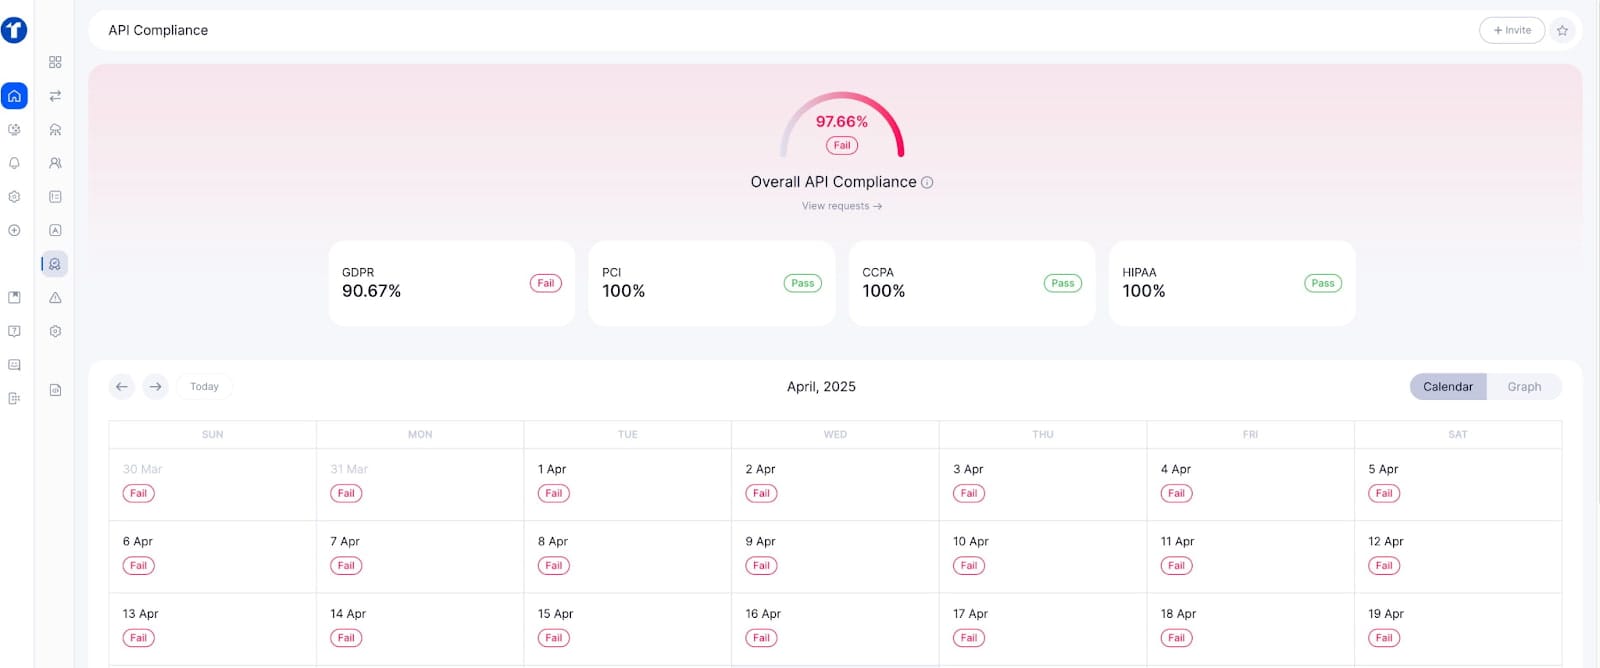Click the April, 2025 month label
This screenshot has width=1600, height=668.
[821, 386]
